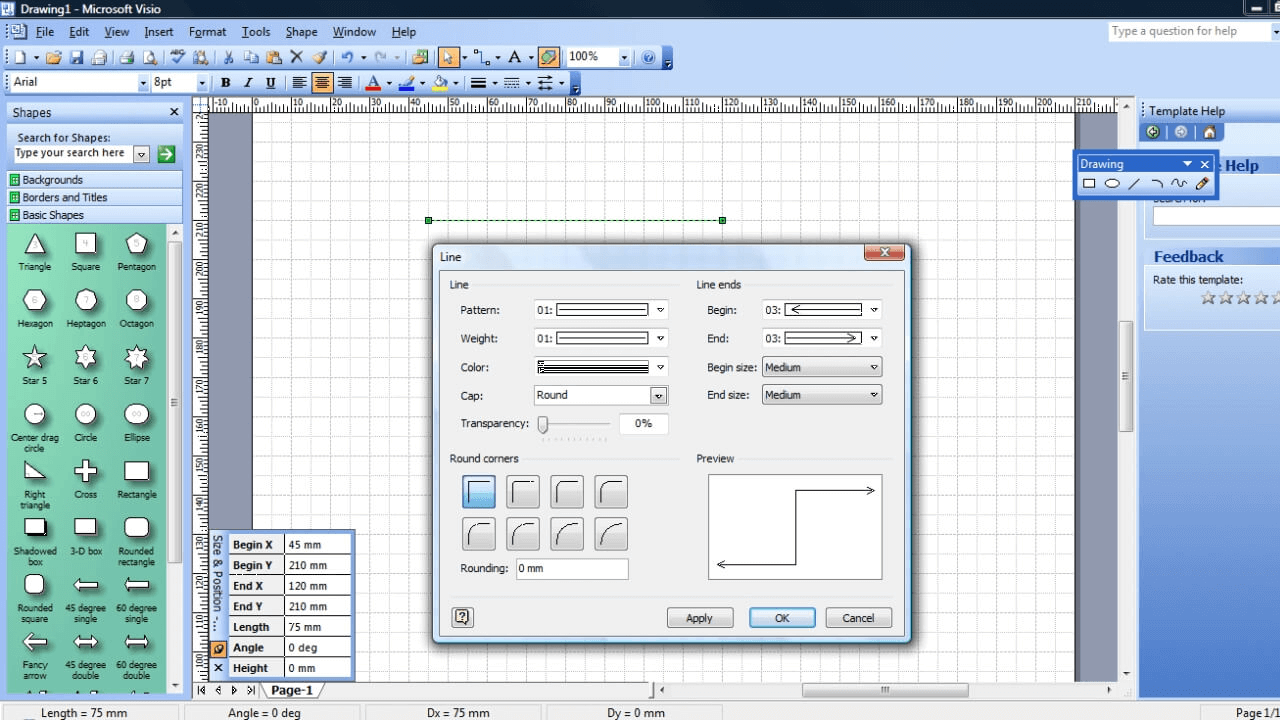Click the Format Painter brush icon
Image resolution: width=1280 pixels, height=720 pixels.
coord(319,57)
